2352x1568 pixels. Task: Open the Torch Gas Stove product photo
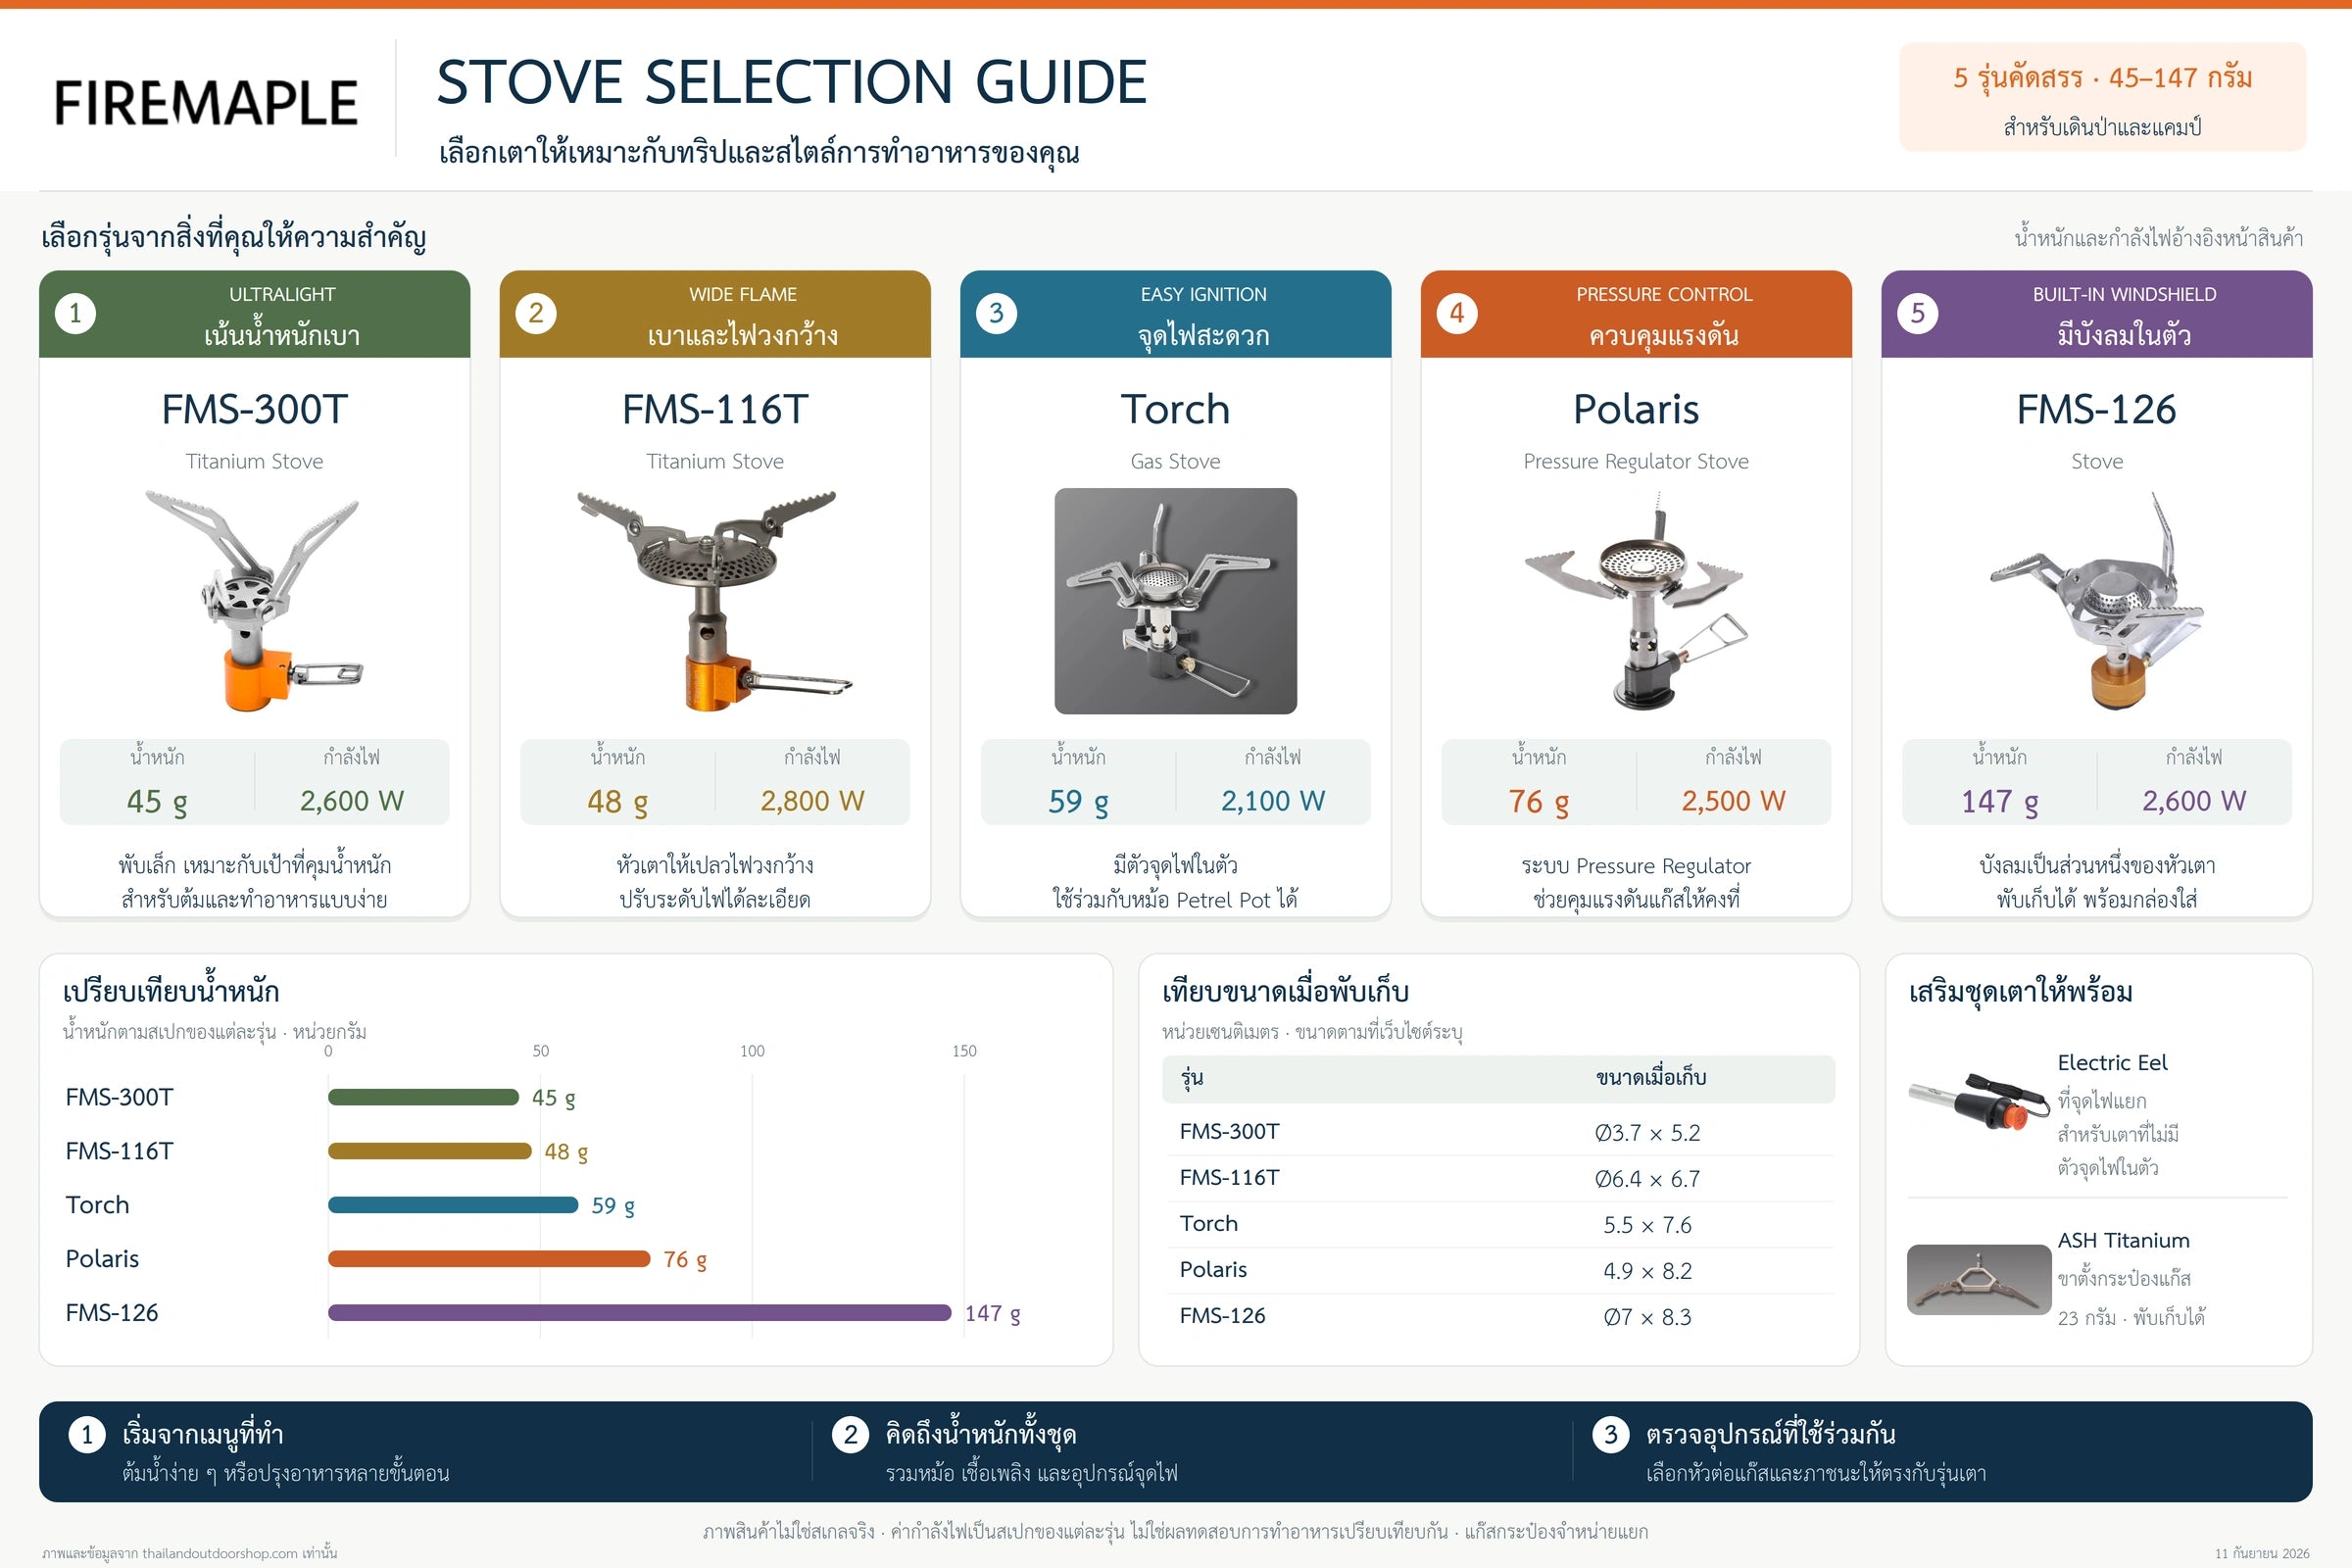click(1176, 601)
